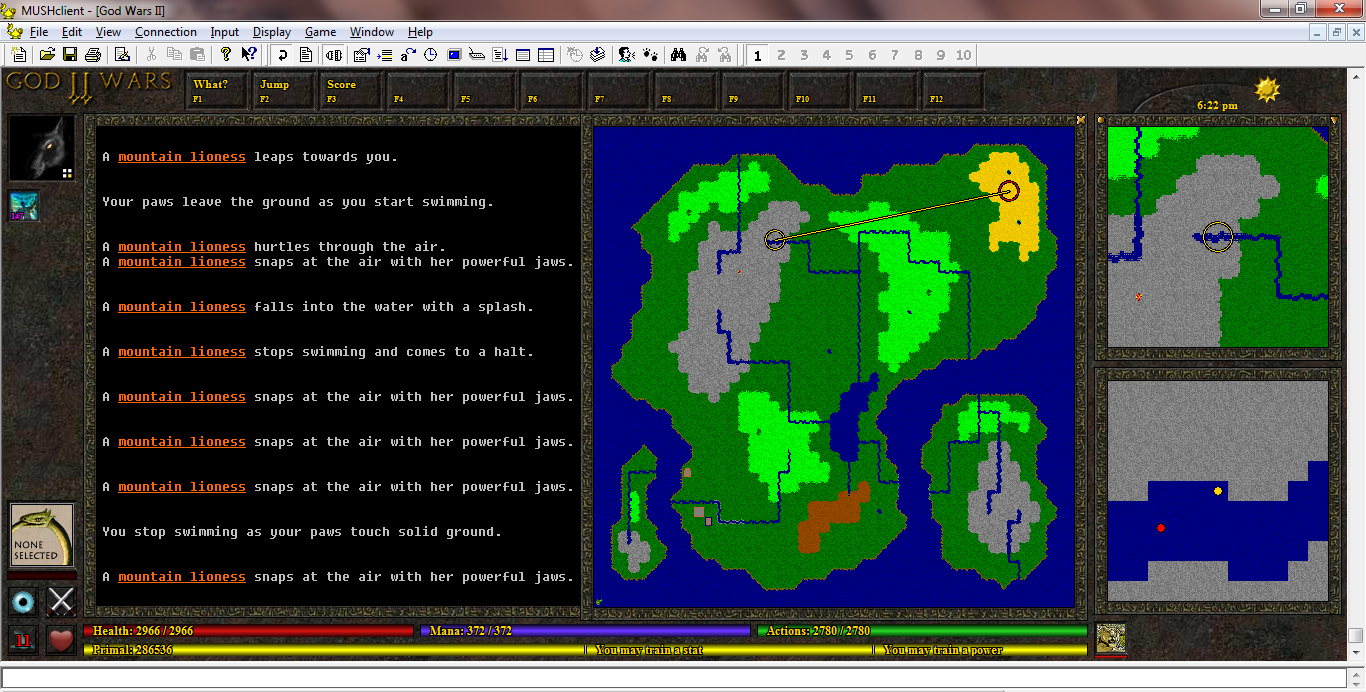Click the empty F12 hotkey button
The width and height of the screenshot is (1366, 692).
pyautogui.click(x=954, y=91)
